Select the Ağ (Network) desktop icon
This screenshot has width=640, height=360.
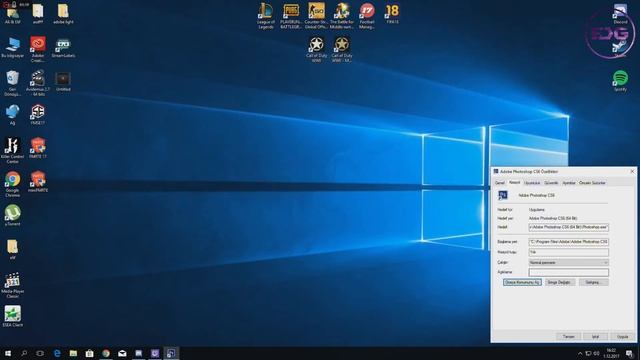(x=12, y=114)
